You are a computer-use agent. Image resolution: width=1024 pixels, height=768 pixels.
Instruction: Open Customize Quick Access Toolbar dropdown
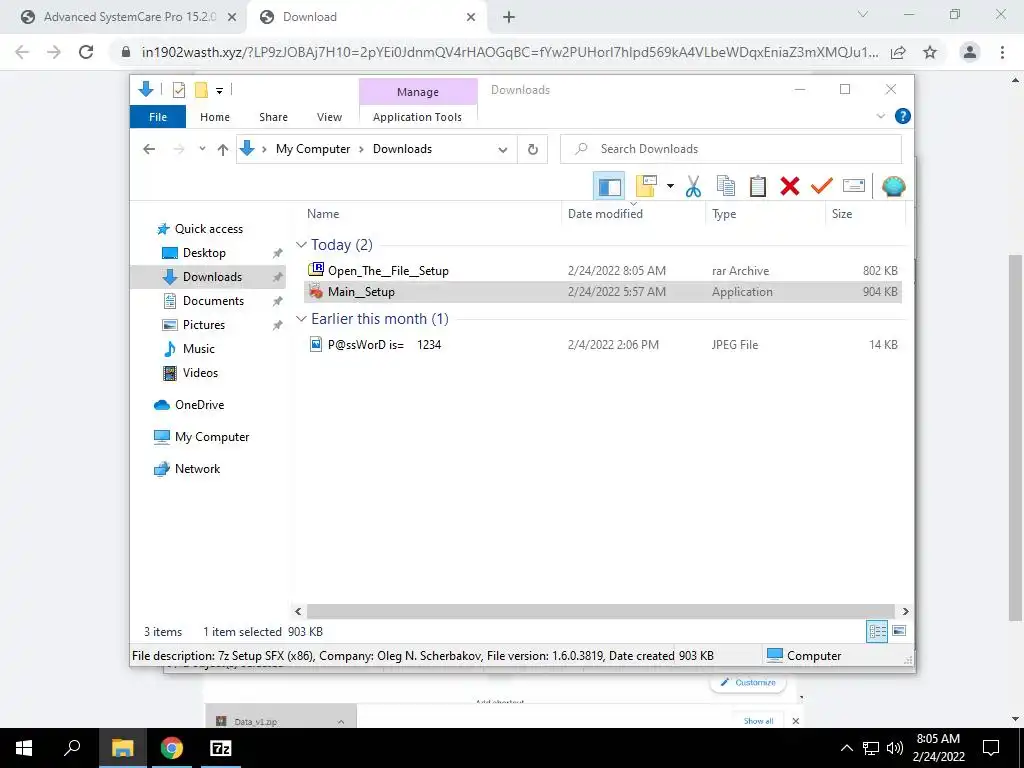click(219, 91)
